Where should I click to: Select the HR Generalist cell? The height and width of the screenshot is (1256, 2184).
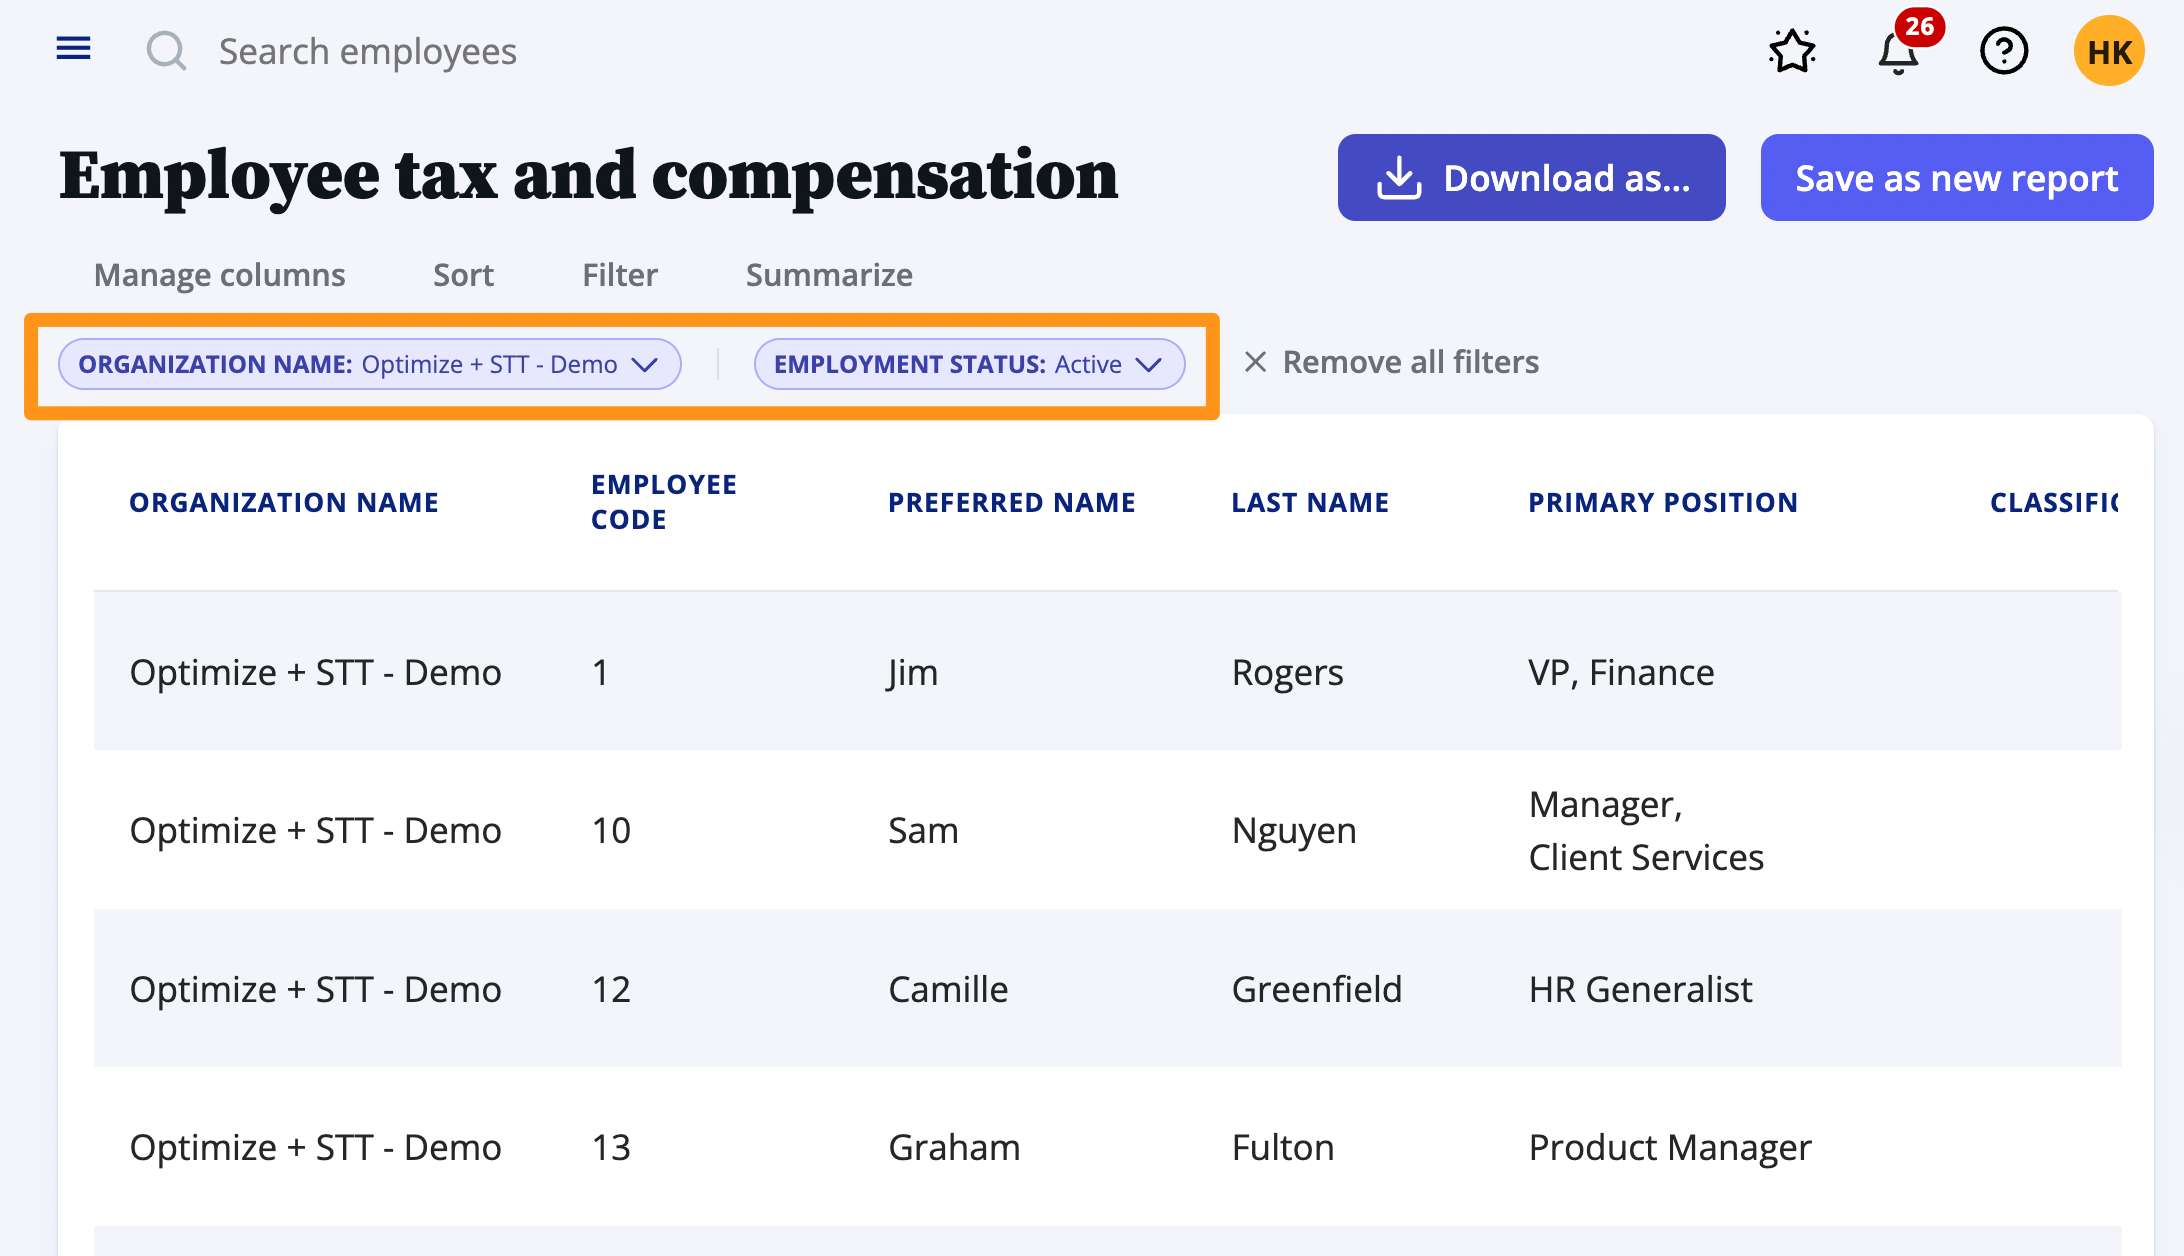1640,989
